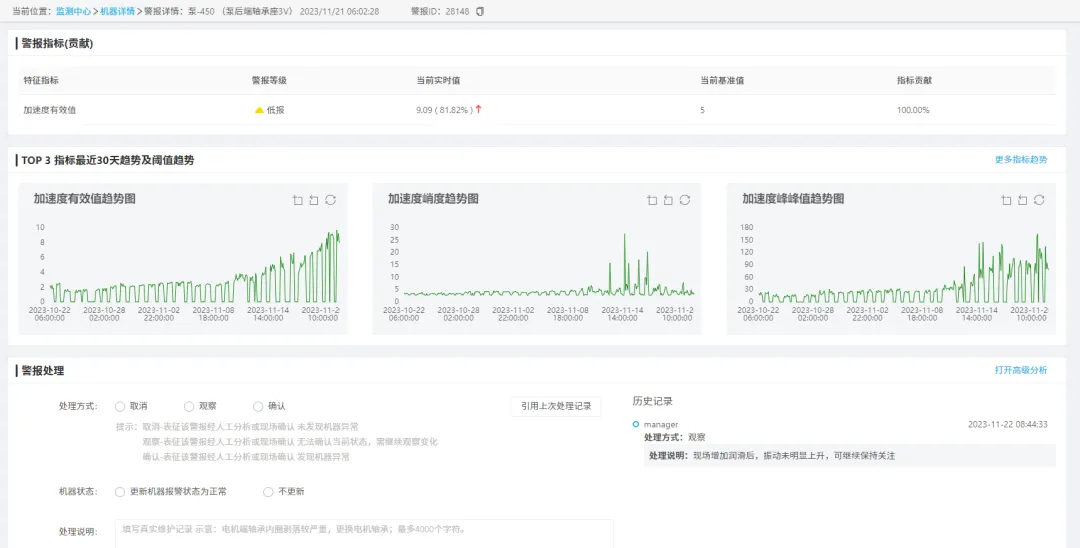Click area zoom icon on 加速度峰峰值趋势图 chart
1080x548 pixels.
click(1006, 200)
